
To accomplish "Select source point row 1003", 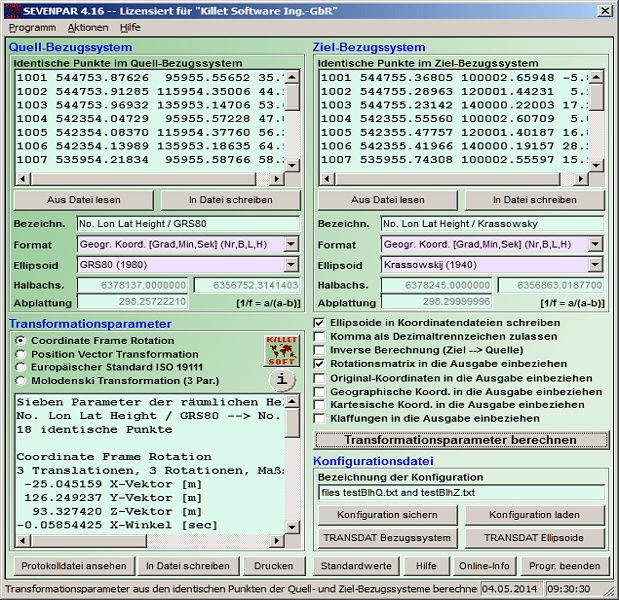I will (150, 105).
